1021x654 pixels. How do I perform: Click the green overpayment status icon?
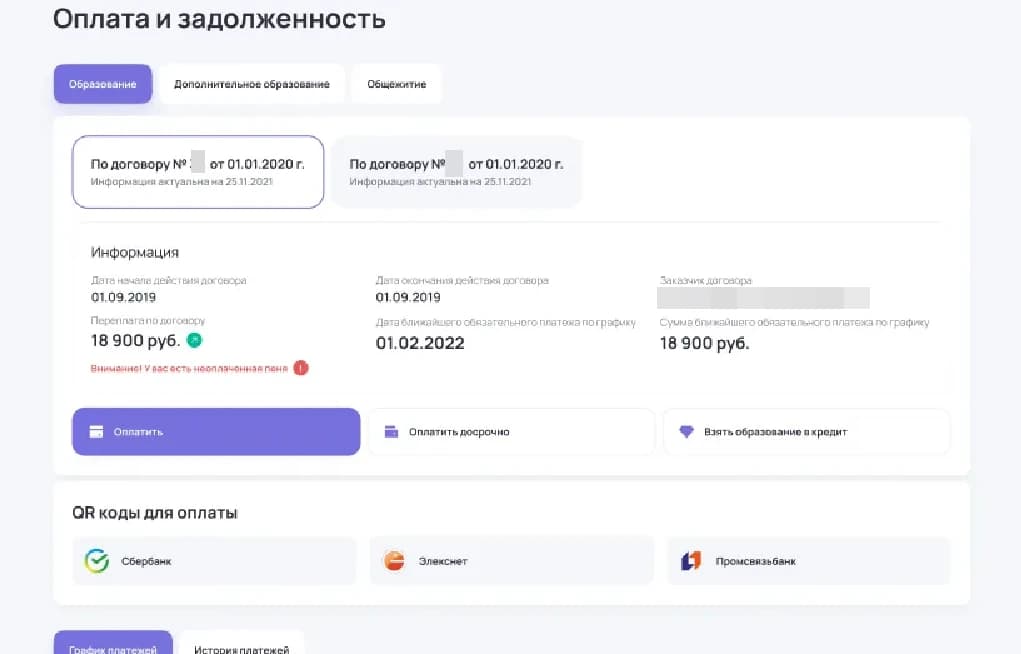tap(195, 340)
